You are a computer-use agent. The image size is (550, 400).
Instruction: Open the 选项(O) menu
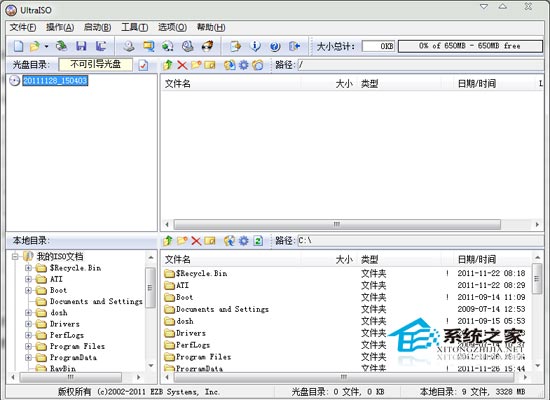[x=172, y=27]
